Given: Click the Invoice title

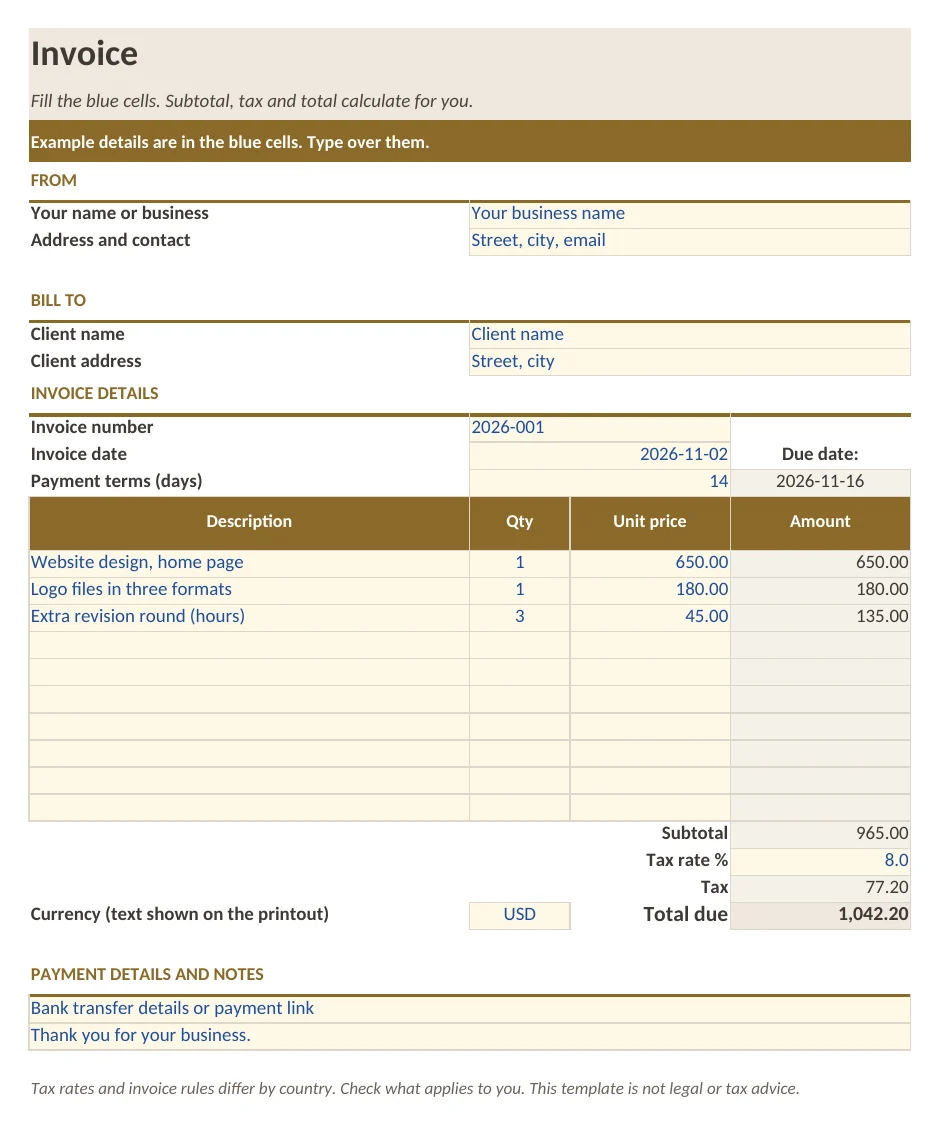Looking at the screenshot, I should pos(84,54).
